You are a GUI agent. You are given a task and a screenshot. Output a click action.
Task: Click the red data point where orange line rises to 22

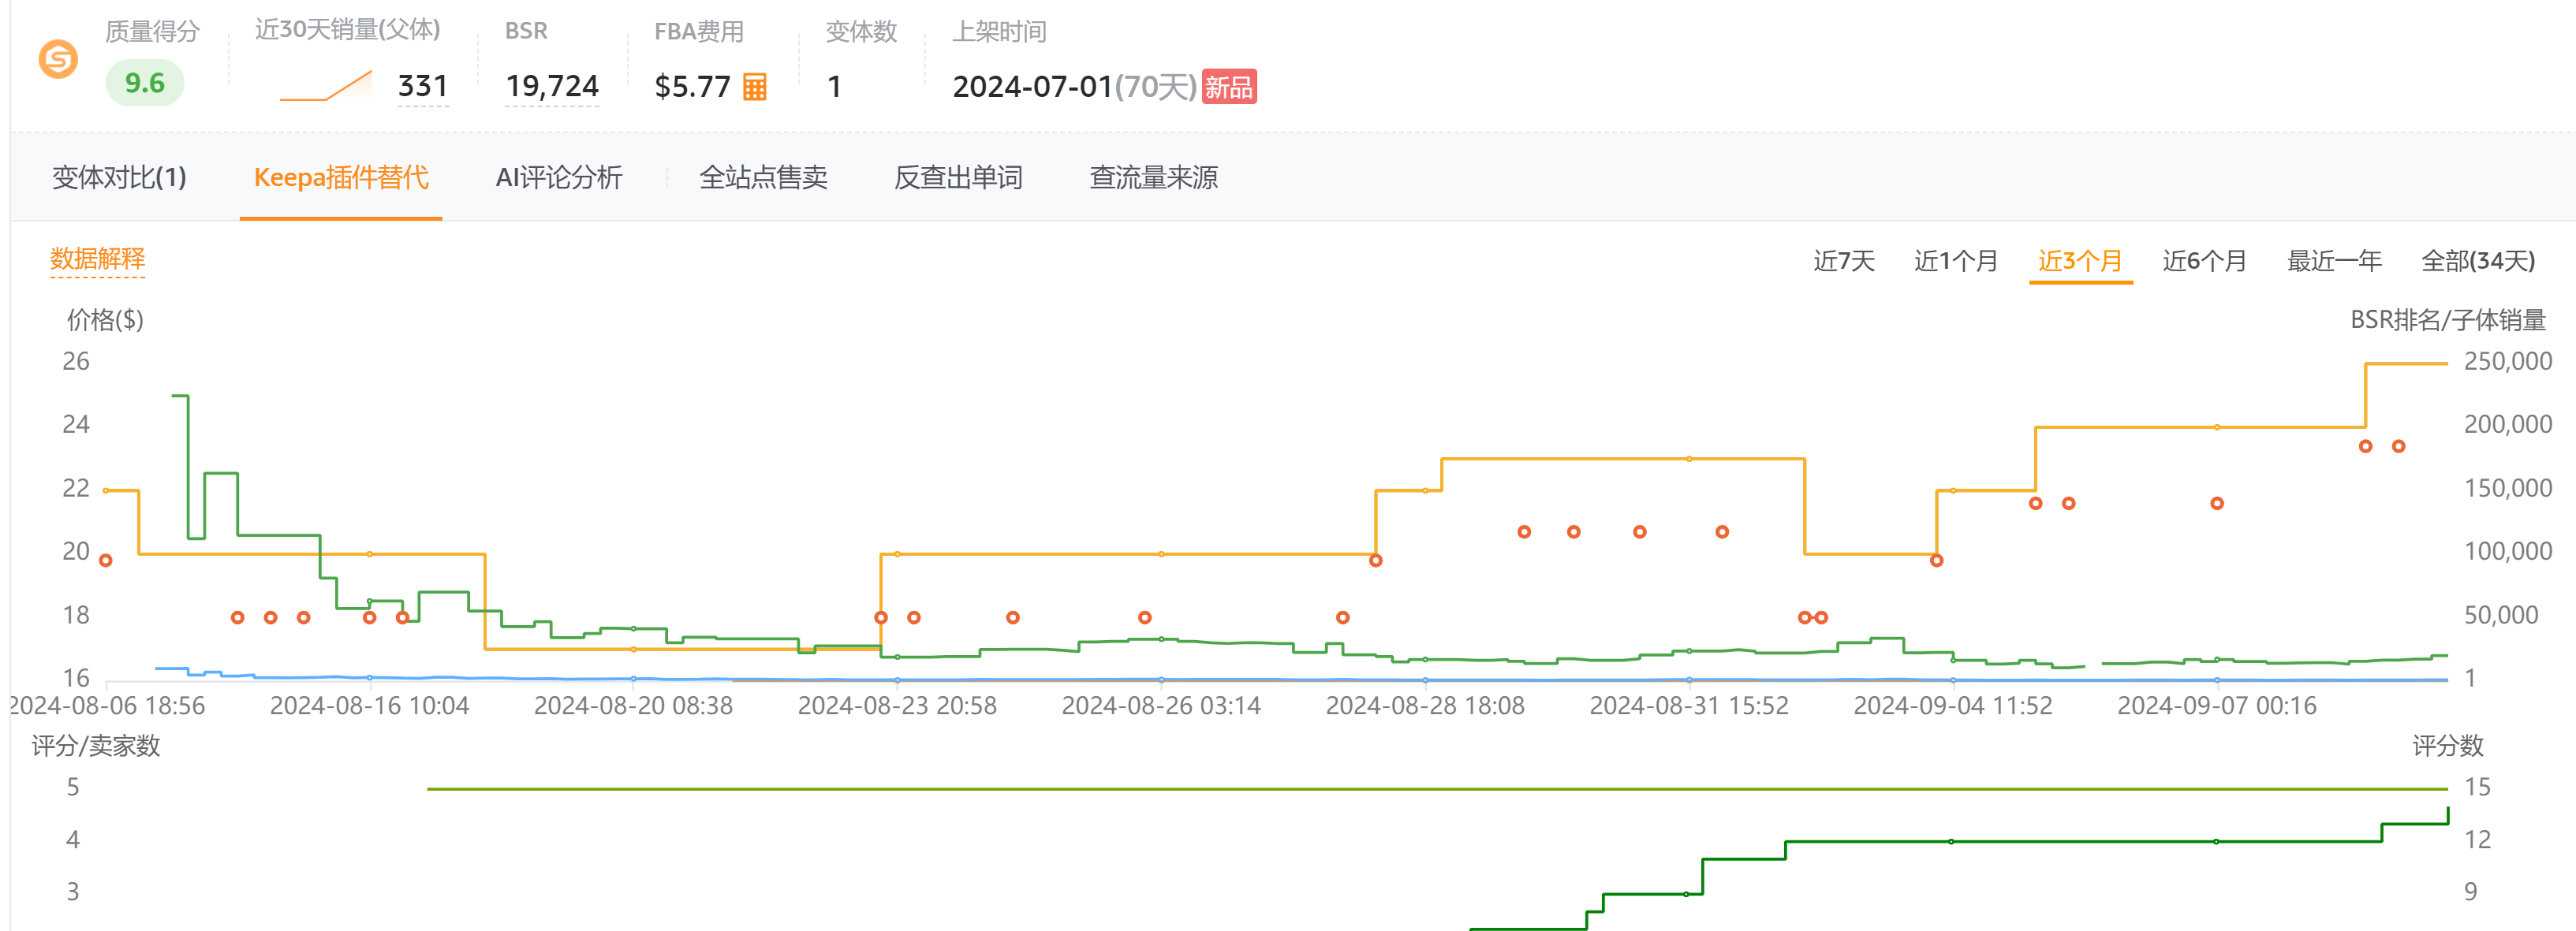pyautogui.click(x=1376, y=561)
